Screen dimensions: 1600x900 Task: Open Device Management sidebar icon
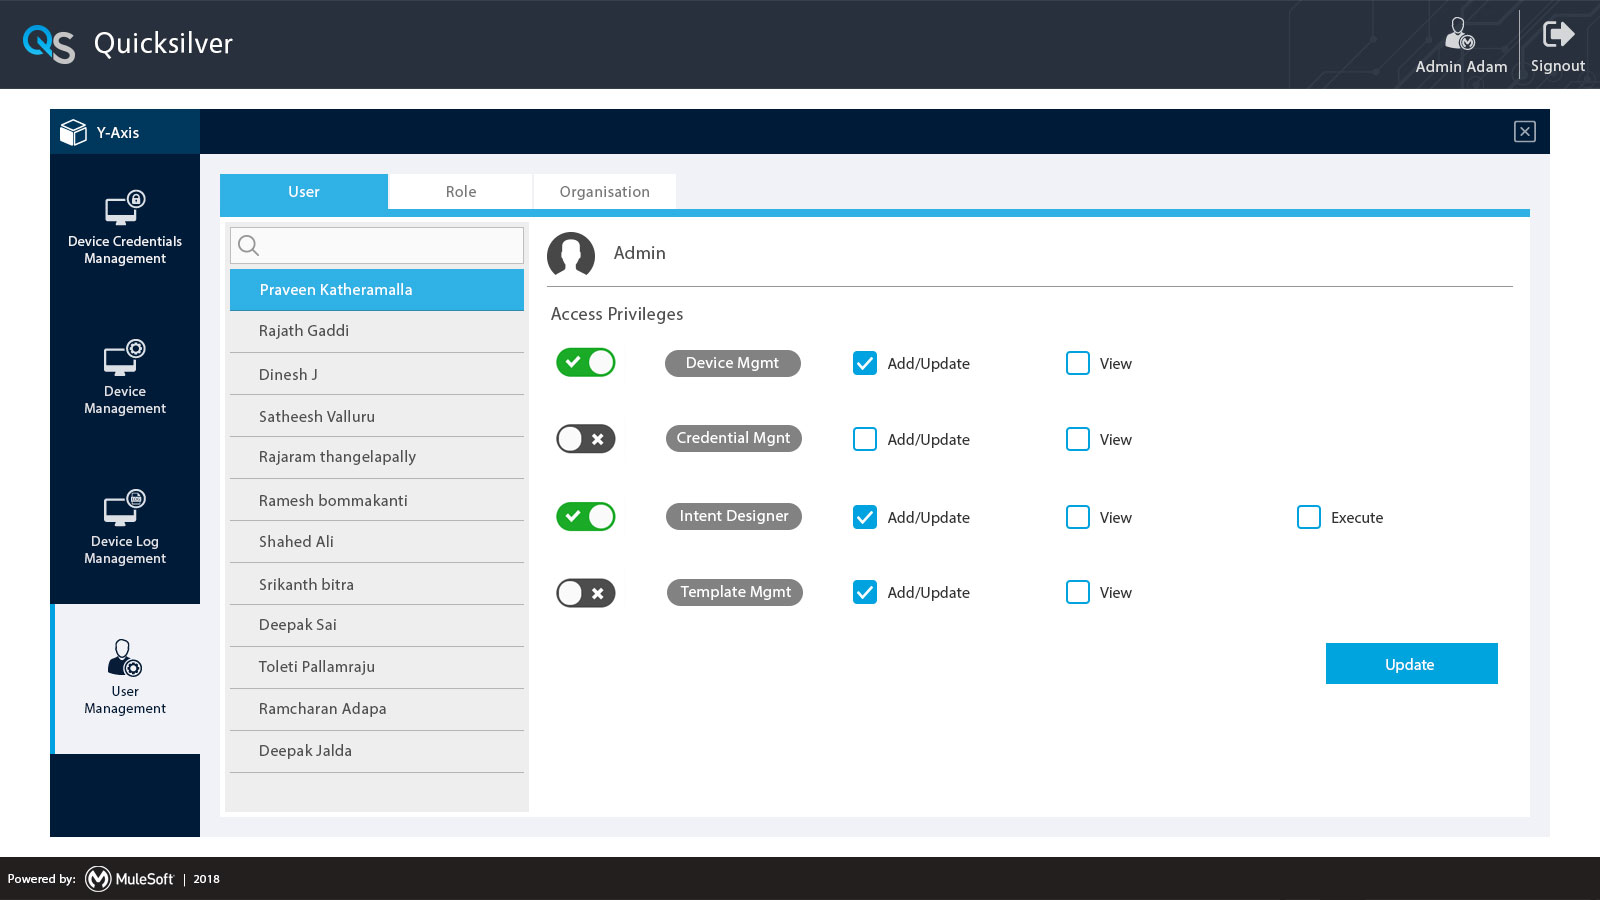[125, 358]
